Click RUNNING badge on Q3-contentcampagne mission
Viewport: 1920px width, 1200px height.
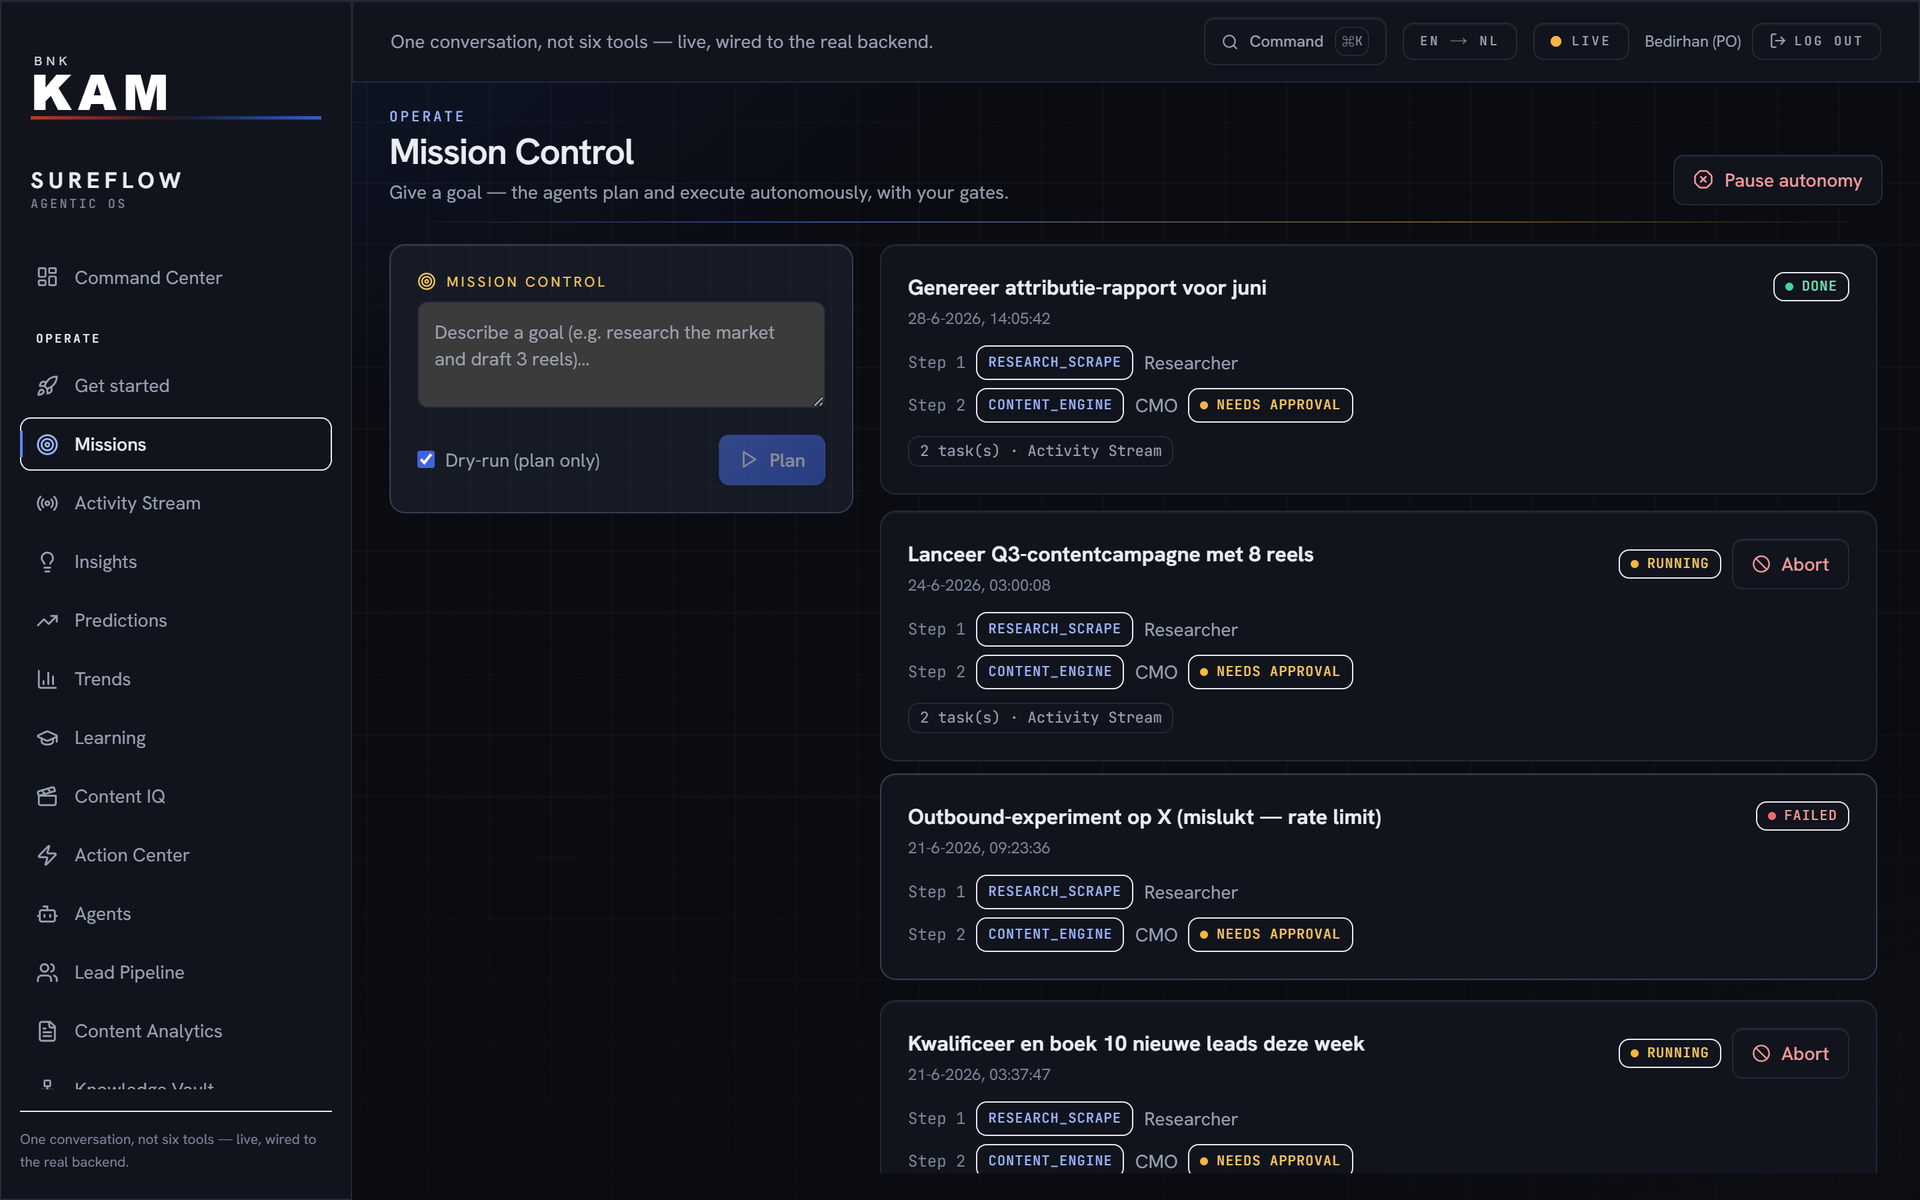(x=1670, y=564)
